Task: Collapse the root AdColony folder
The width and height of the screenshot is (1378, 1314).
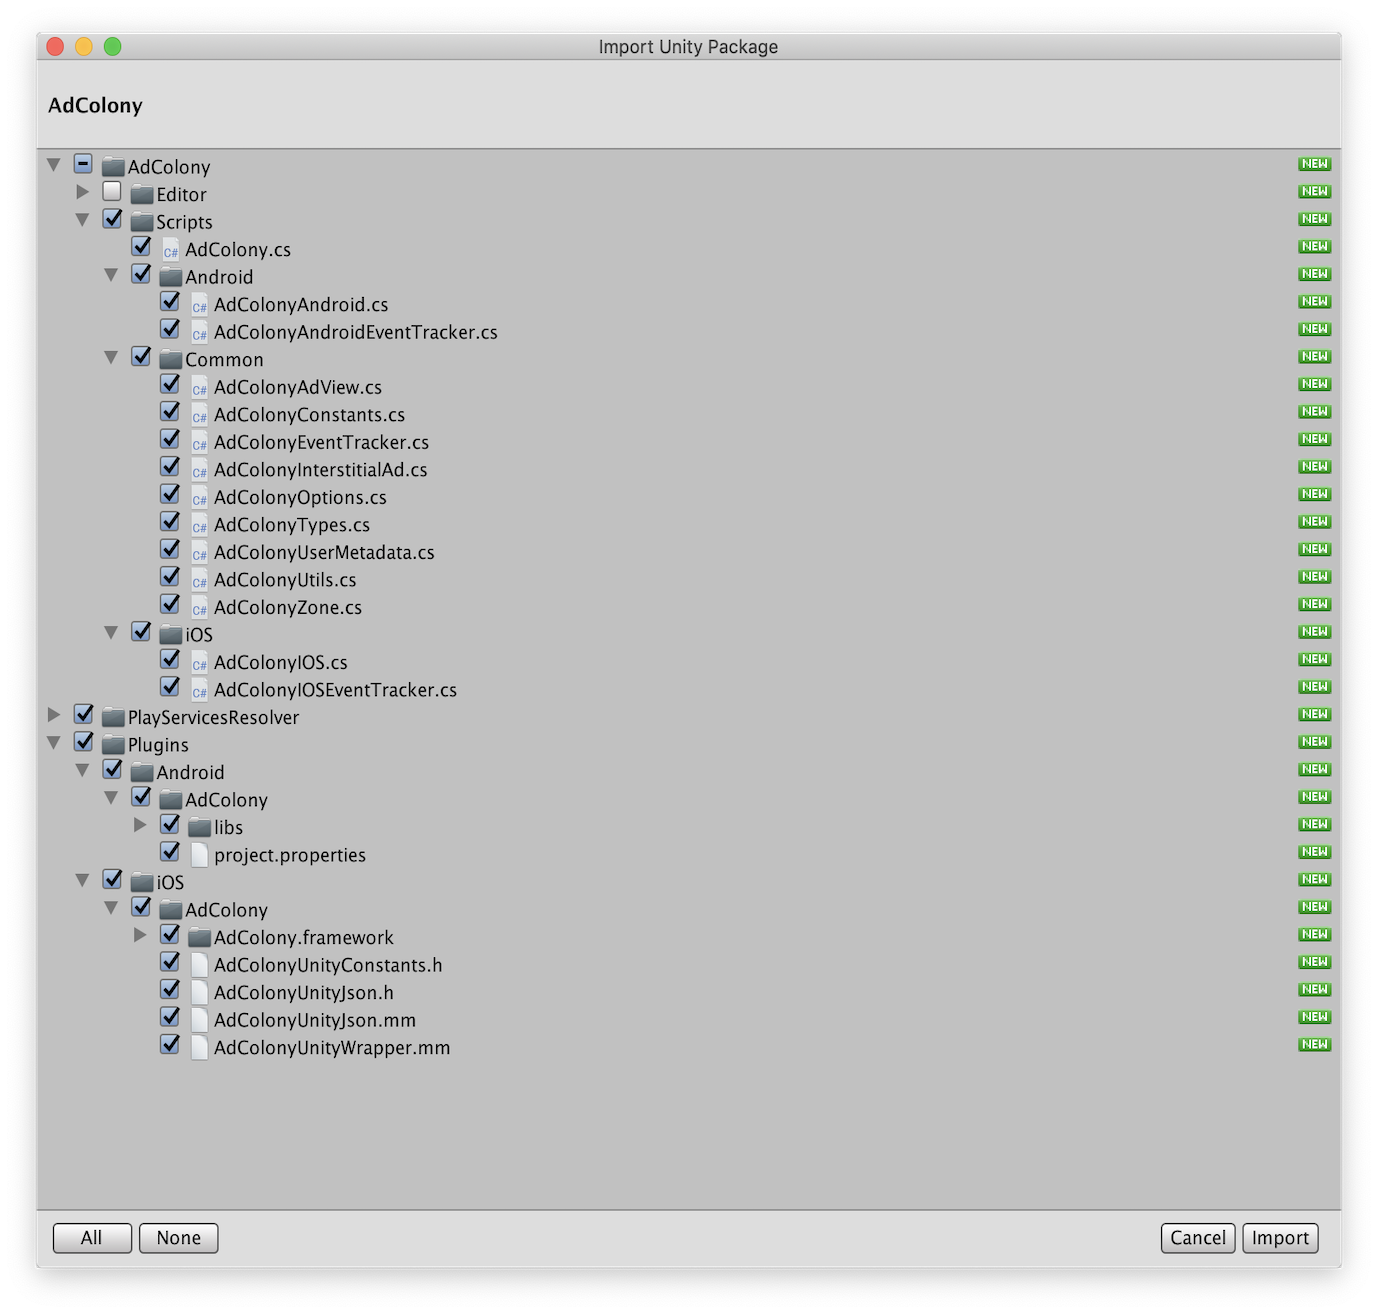Action: (54, 164)
